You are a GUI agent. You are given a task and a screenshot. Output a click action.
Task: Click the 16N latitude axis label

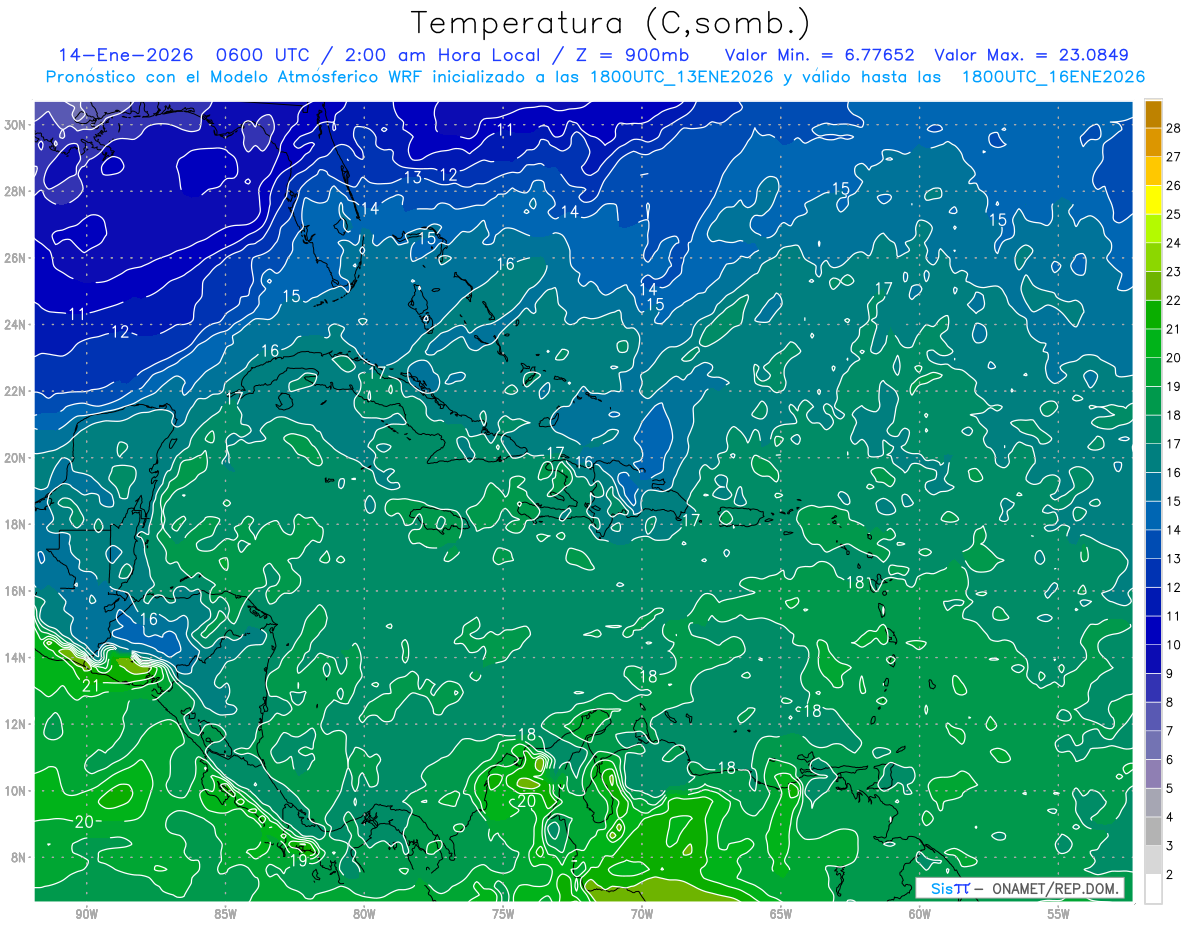point(16,591)
